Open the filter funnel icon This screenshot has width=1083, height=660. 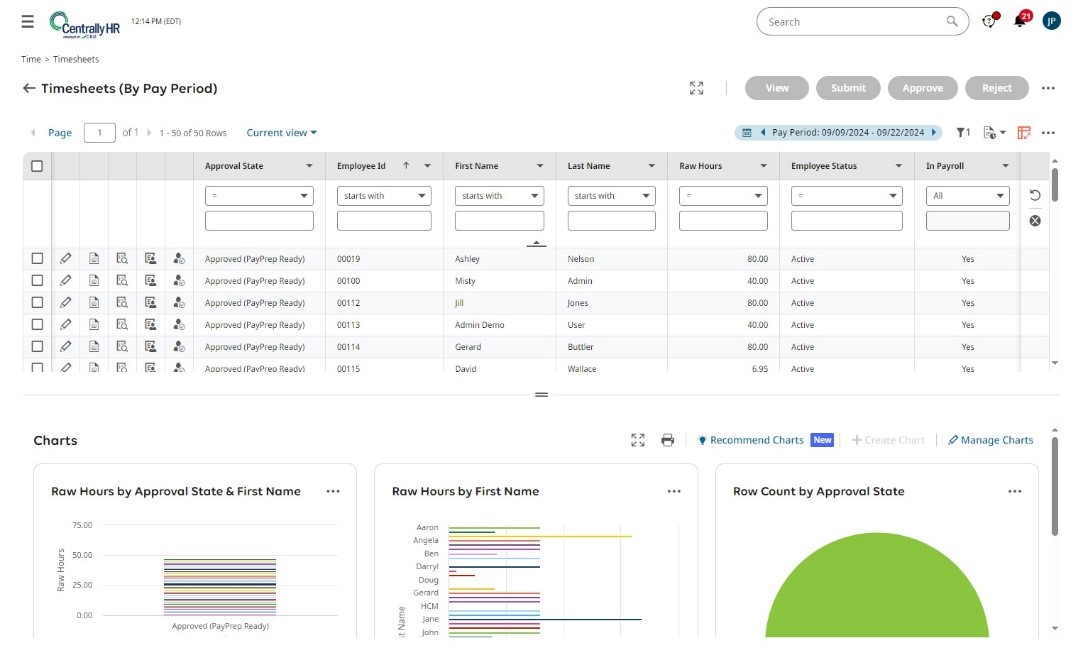[963, 133]
